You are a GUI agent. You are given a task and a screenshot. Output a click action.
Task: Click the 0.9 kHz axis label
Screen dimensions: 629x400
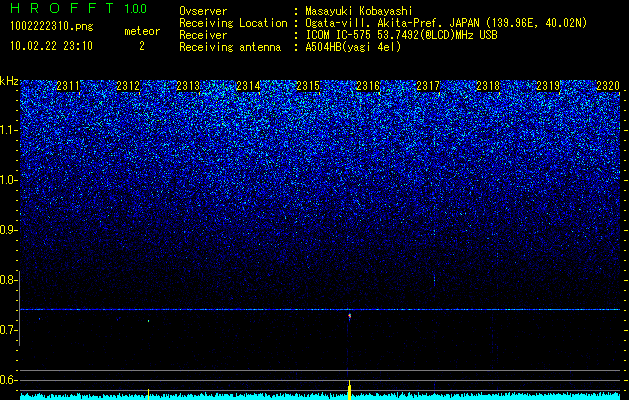(9, 230)
